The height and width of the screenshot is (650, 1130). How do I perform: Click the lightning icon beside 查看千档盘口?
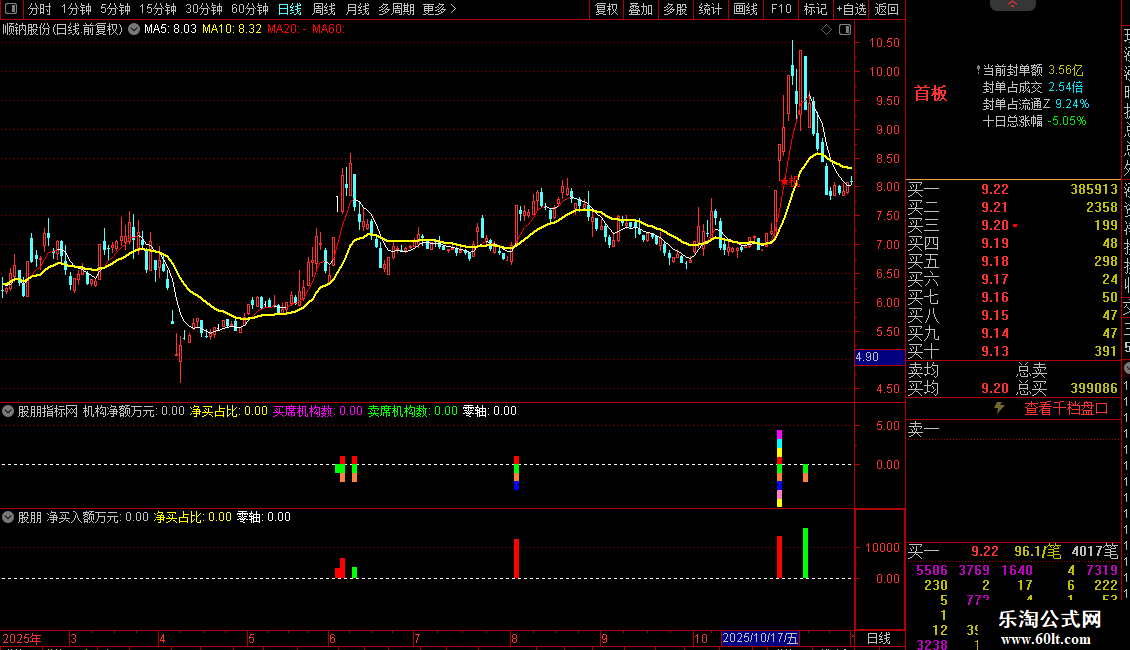(1000, 408)
